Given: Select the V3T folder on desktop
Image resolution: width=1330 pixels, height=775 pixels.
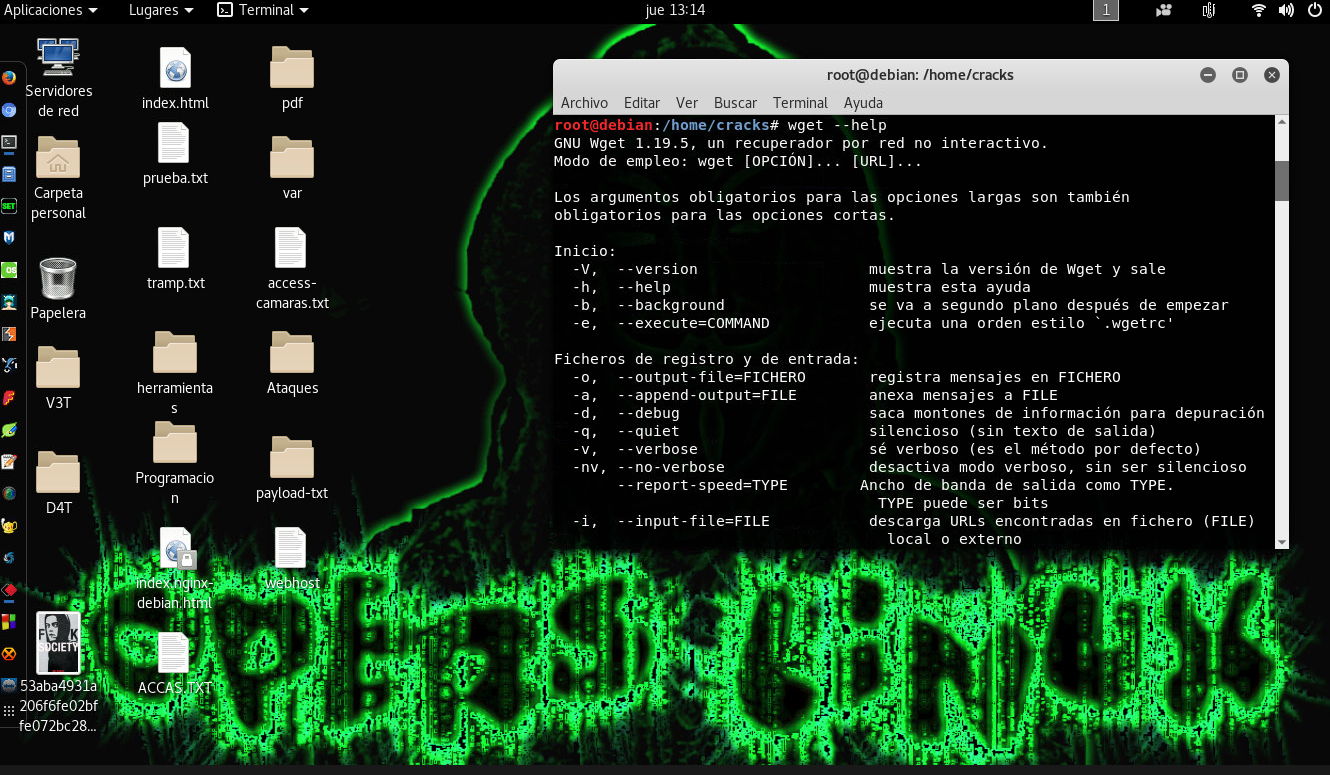Looking at the screenshot, I should [58, 379].
